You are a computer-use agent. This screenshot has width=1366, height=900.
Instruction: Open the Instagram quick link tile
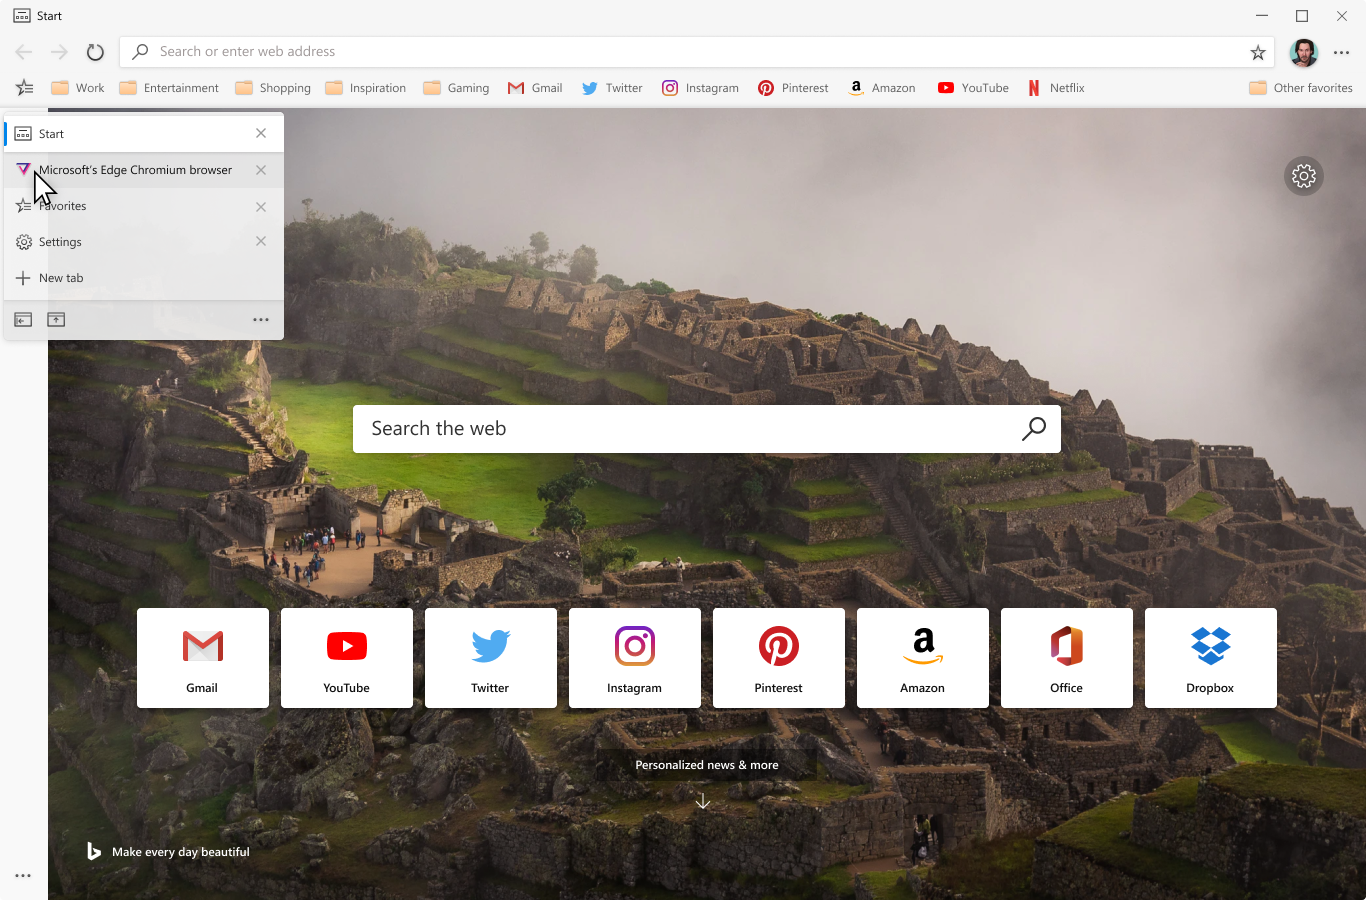635,658
